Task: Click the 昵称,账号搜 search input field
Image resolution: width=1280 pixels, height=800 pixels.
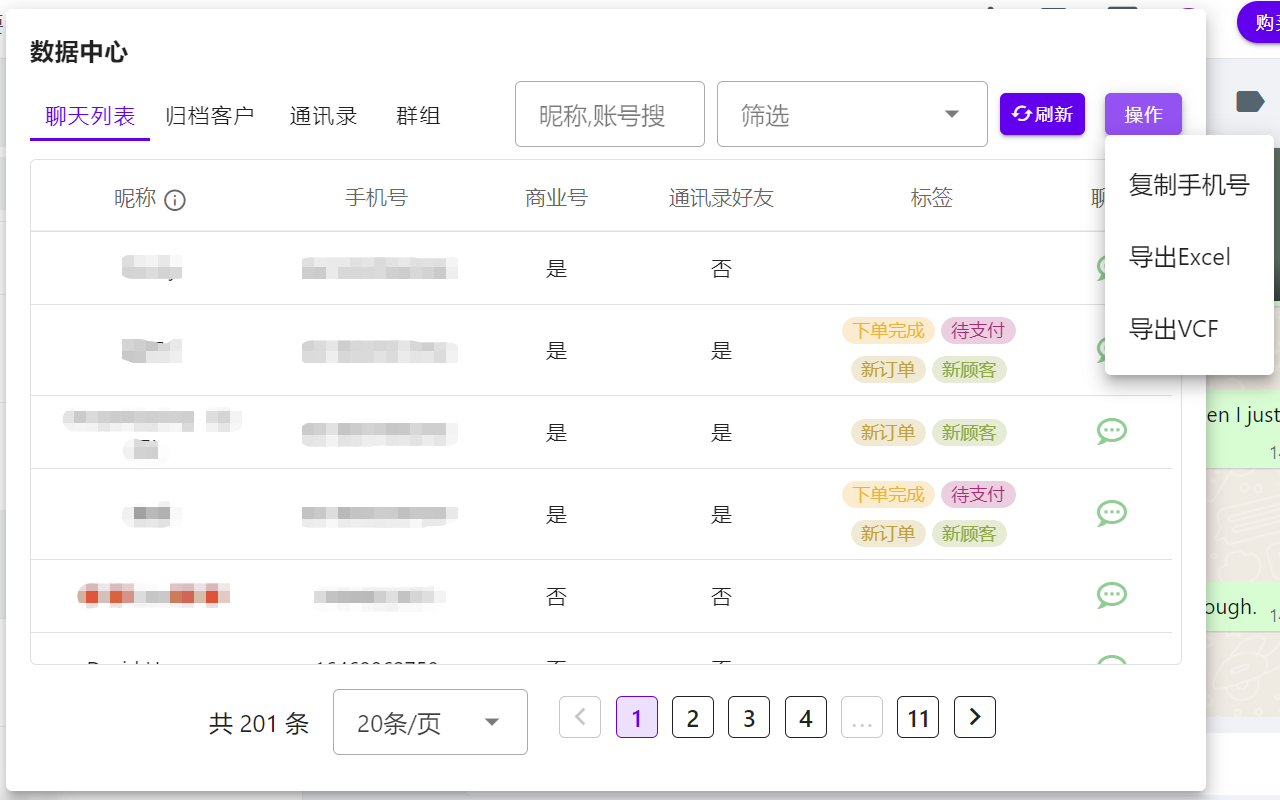Action: pyautogui.click(x=609, y=113)
